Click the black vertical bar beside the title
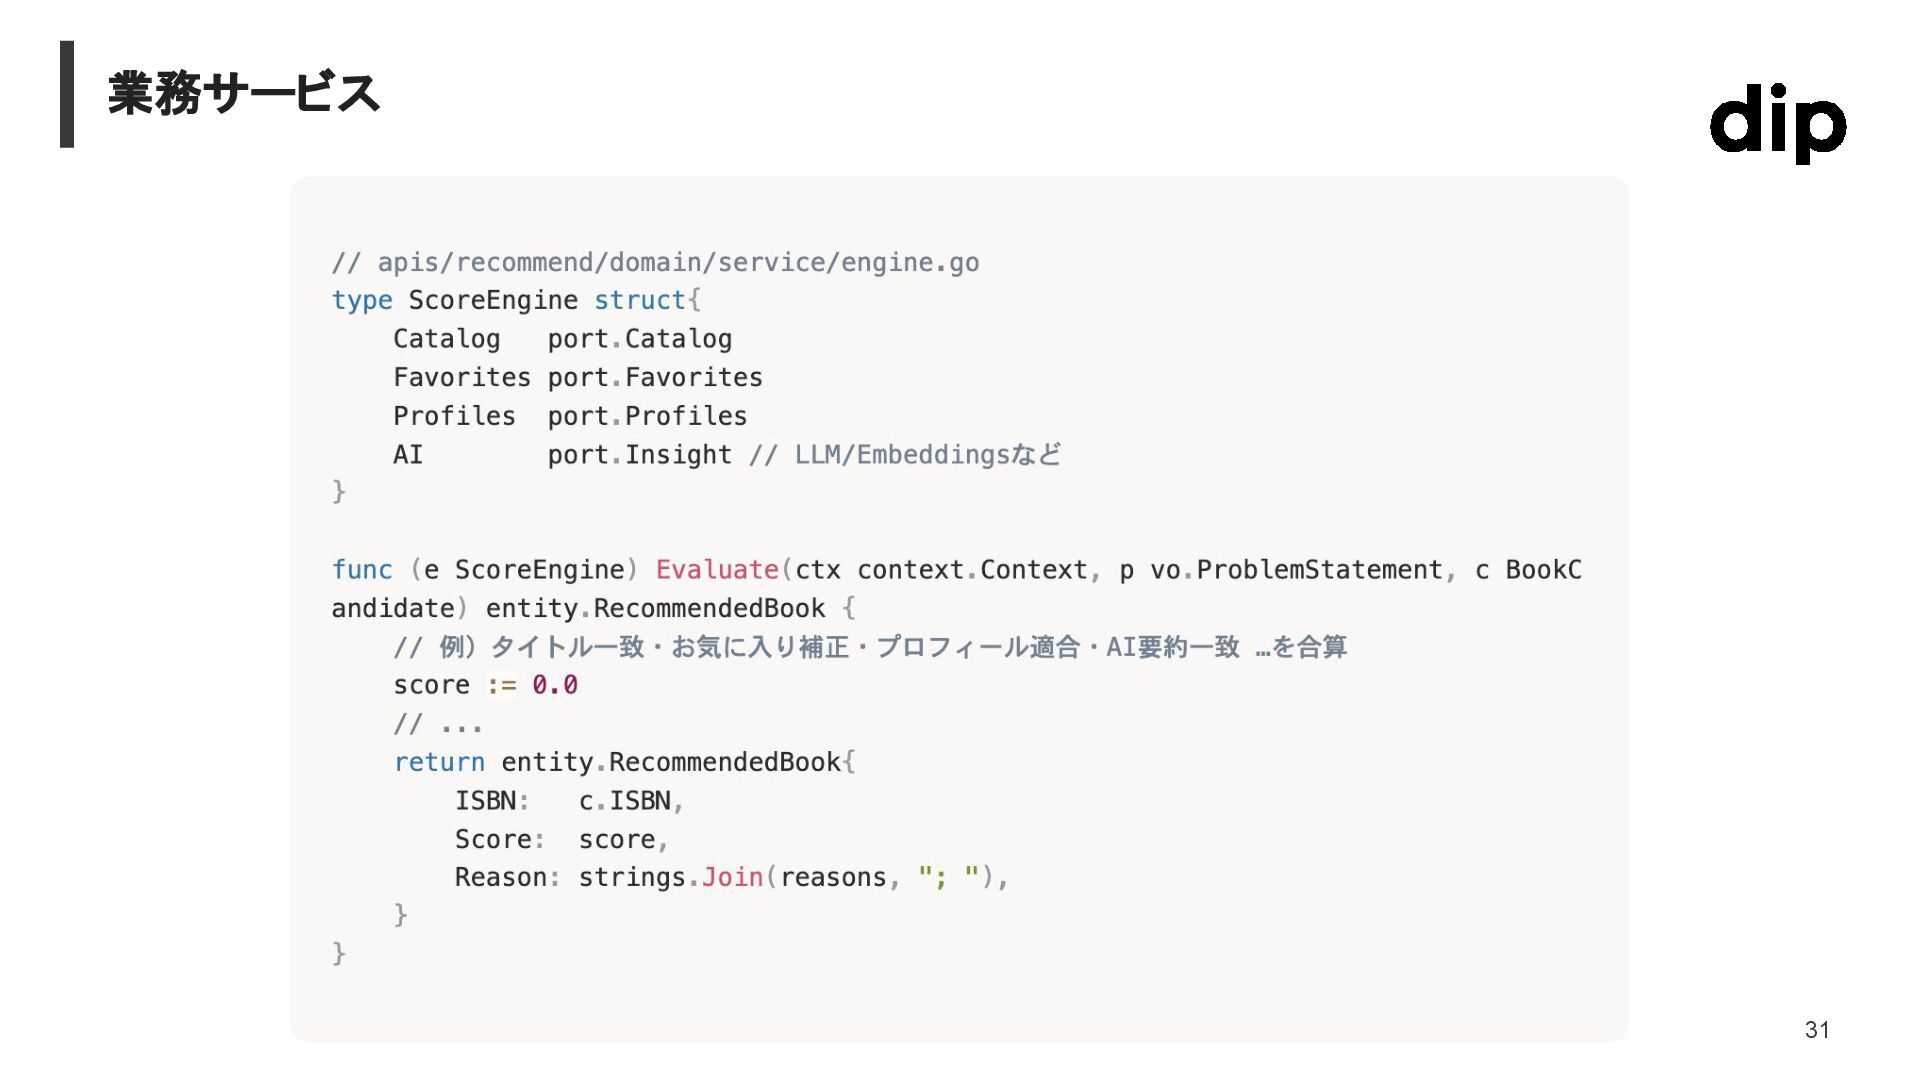Screen dimensions: 1920x1080 (x=67, y=94)
